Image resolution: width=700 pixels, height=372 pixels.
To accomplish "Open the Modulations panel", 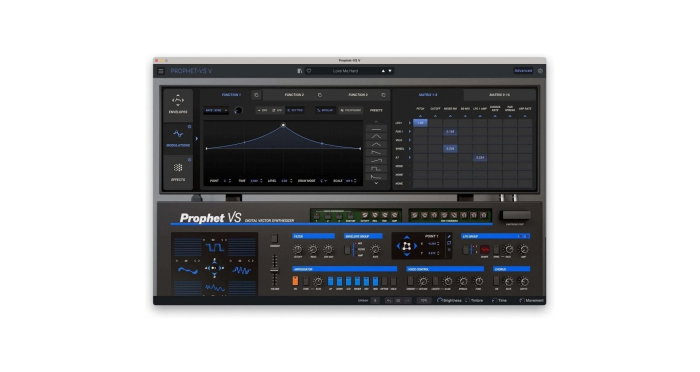I will (x=178, y=138).
